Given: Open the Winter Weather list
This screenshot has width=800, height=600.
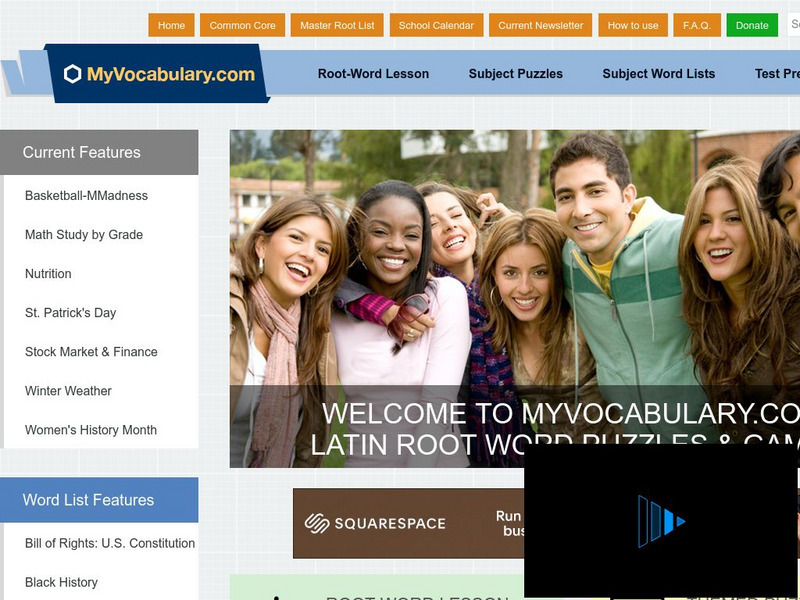Looking at the screenshot, I should 68,391.
